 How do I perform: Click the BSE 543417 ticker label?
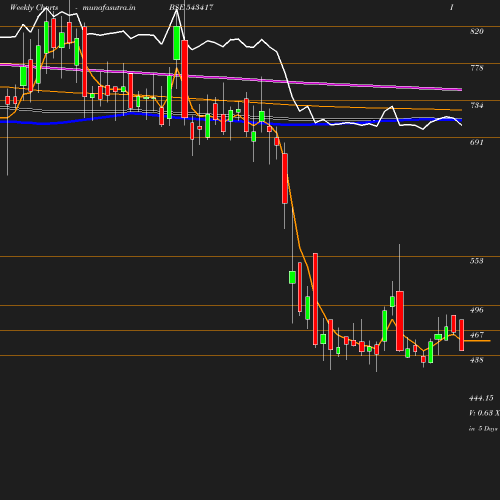[x=191, y=7]
